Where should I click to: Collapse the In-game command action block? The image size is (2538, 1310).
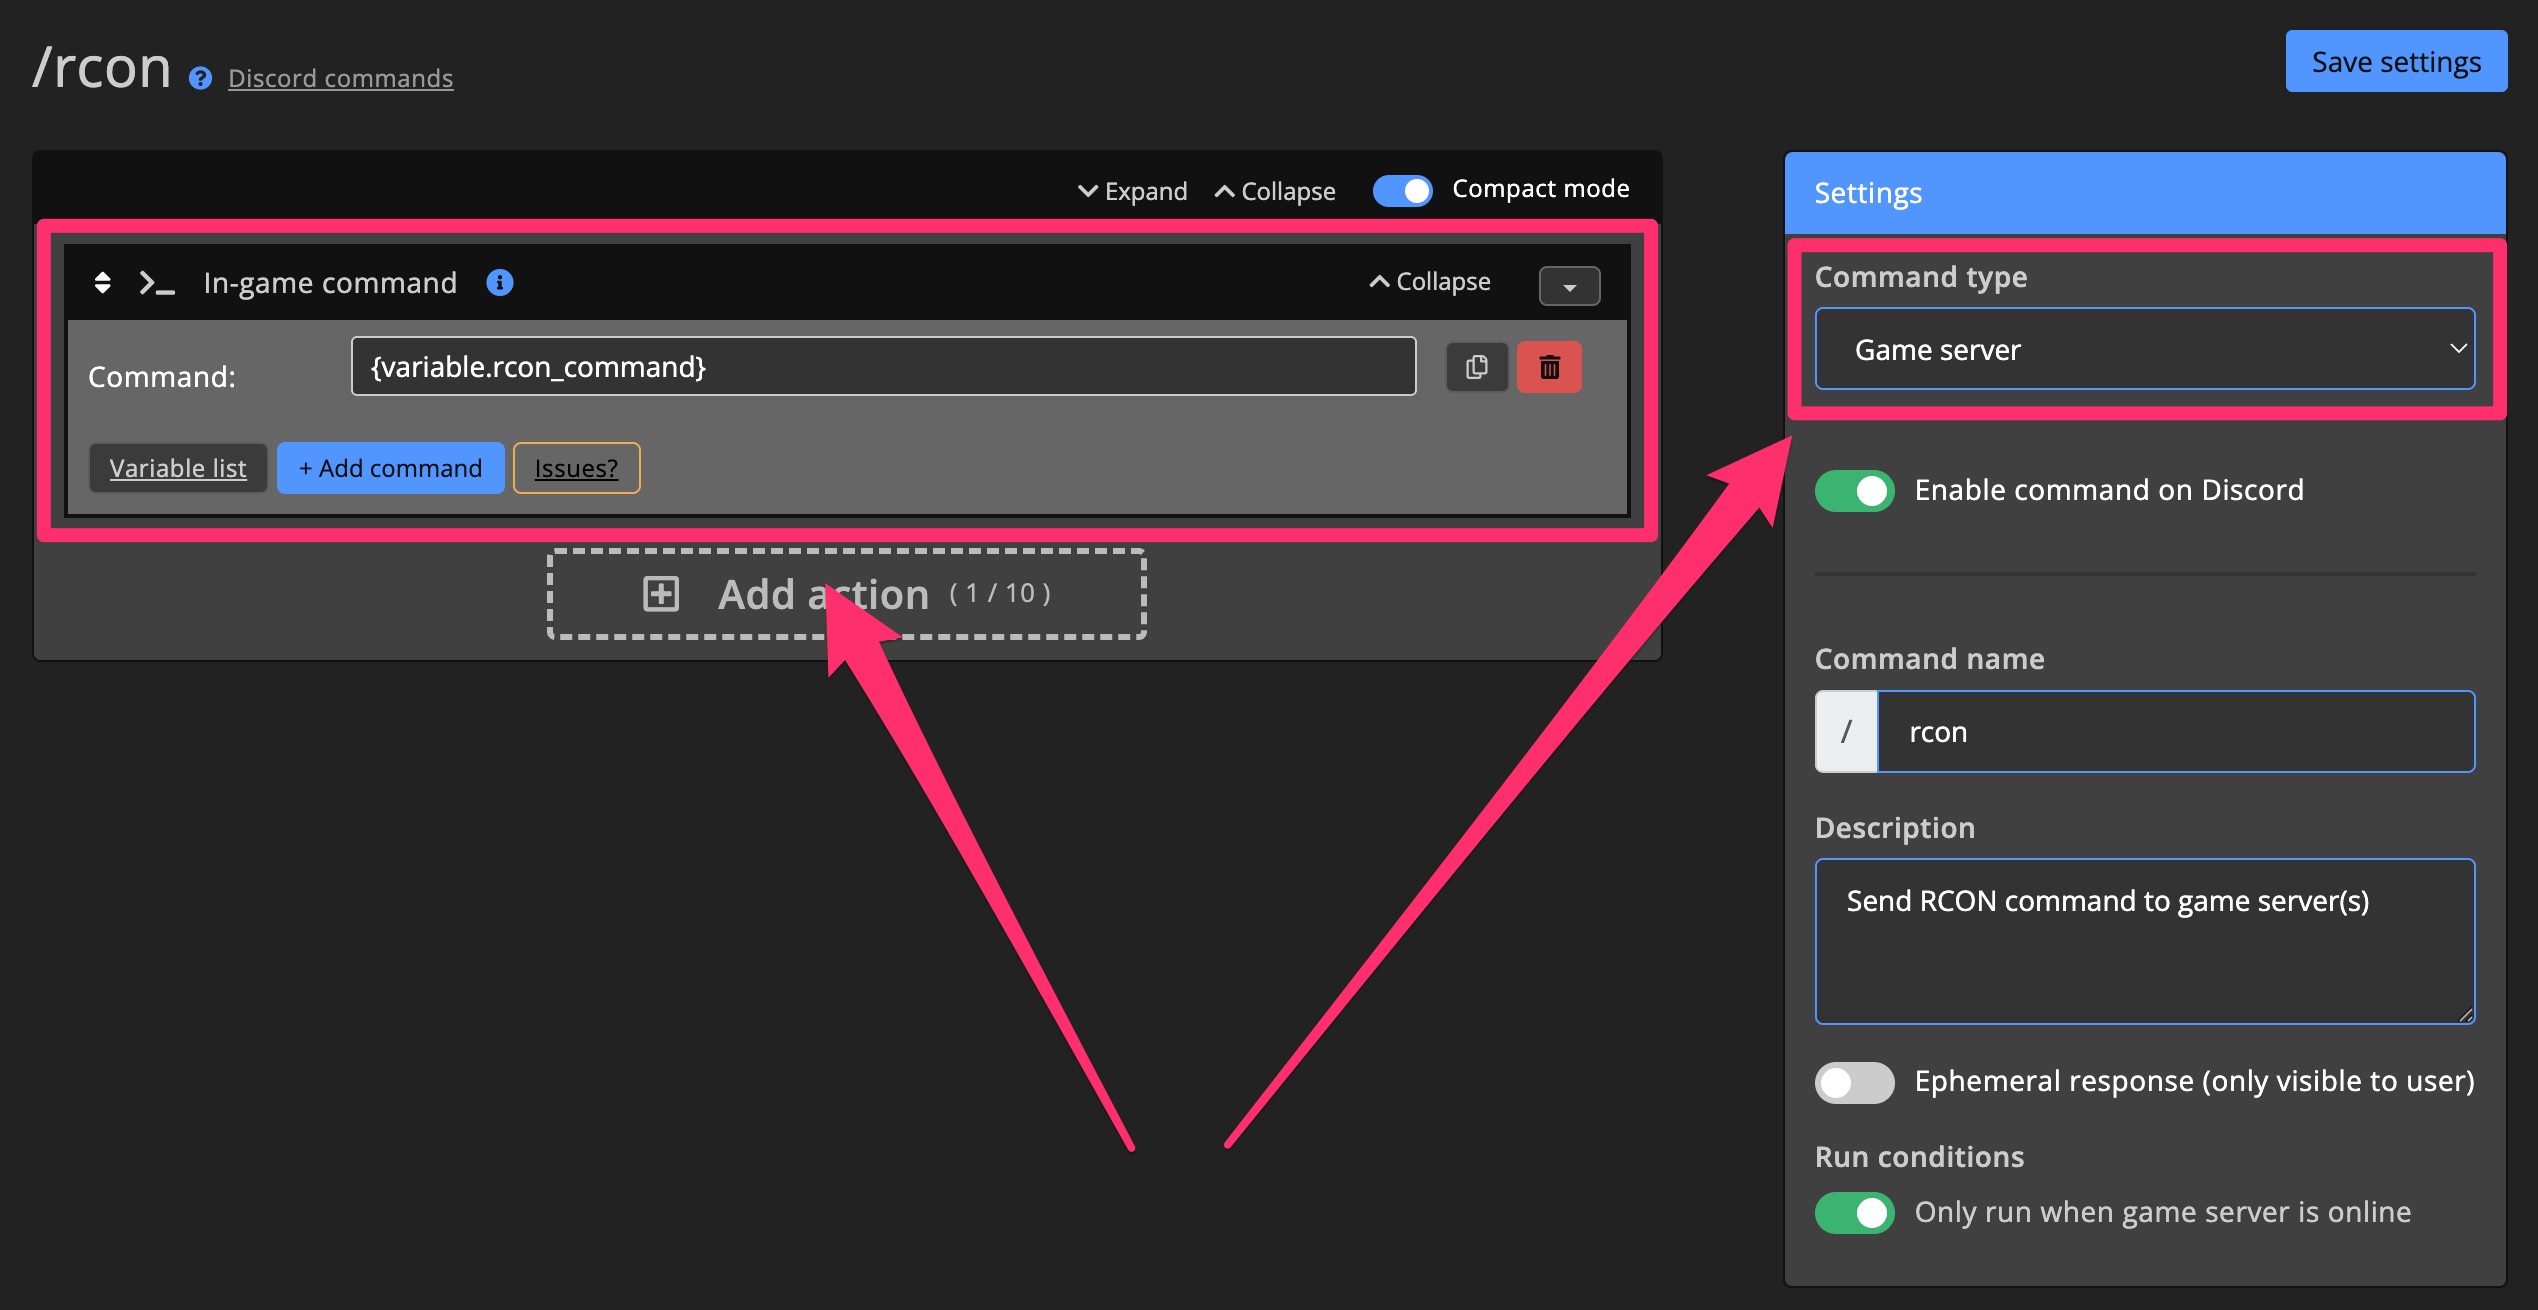coord(1430,282)
